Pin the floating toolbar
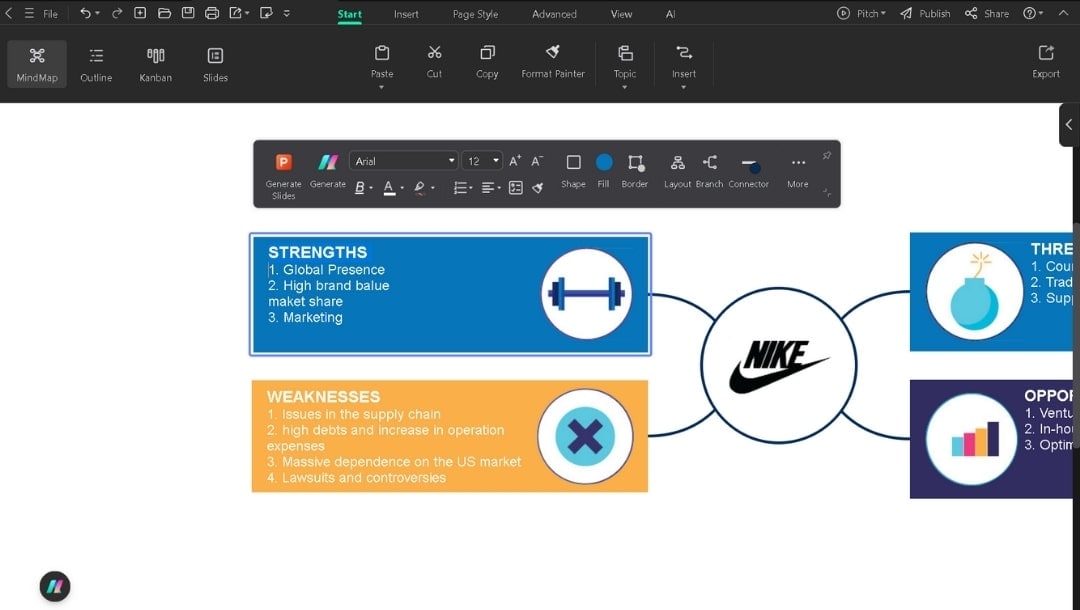 point(827,156)
